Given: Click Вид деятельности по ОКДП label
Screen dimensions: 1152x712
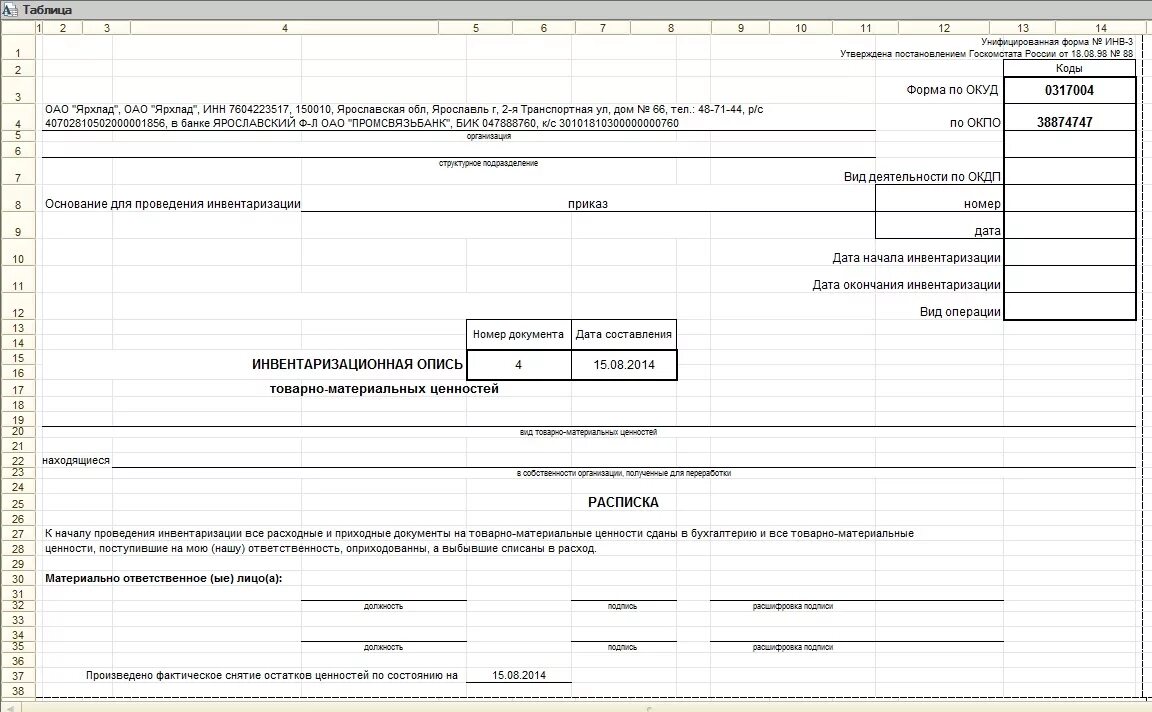Looking at the screenshot, I should pyautogui.click(x=922, y=177).
